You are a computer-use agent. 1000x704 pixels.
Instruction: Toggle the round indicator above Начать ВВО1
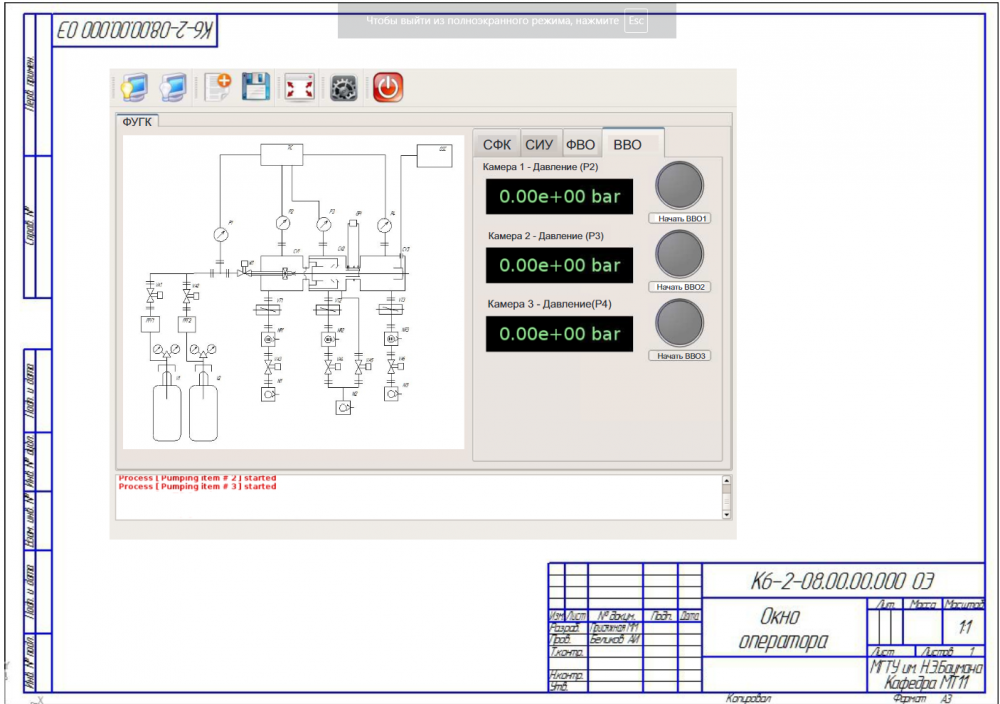click(x=679, y=185)
